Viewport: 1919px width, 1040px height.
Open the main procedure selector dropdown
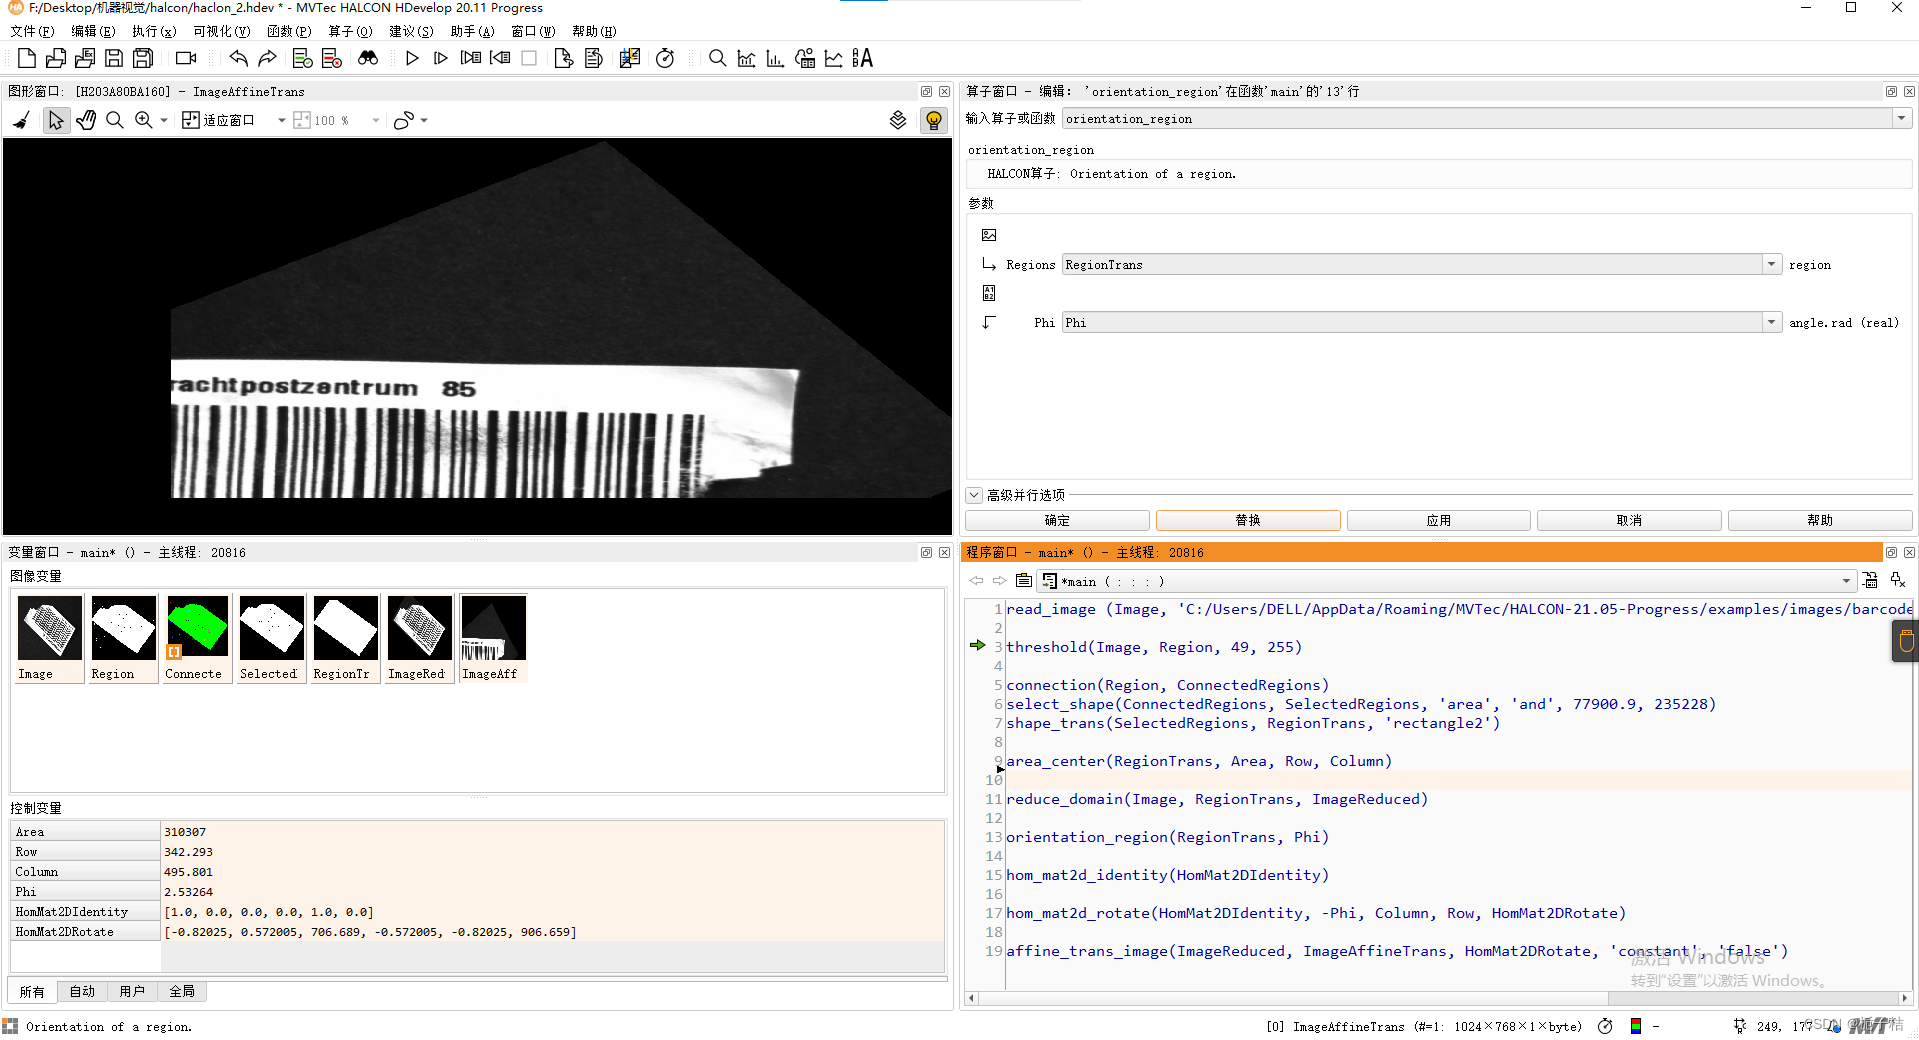1846,581
